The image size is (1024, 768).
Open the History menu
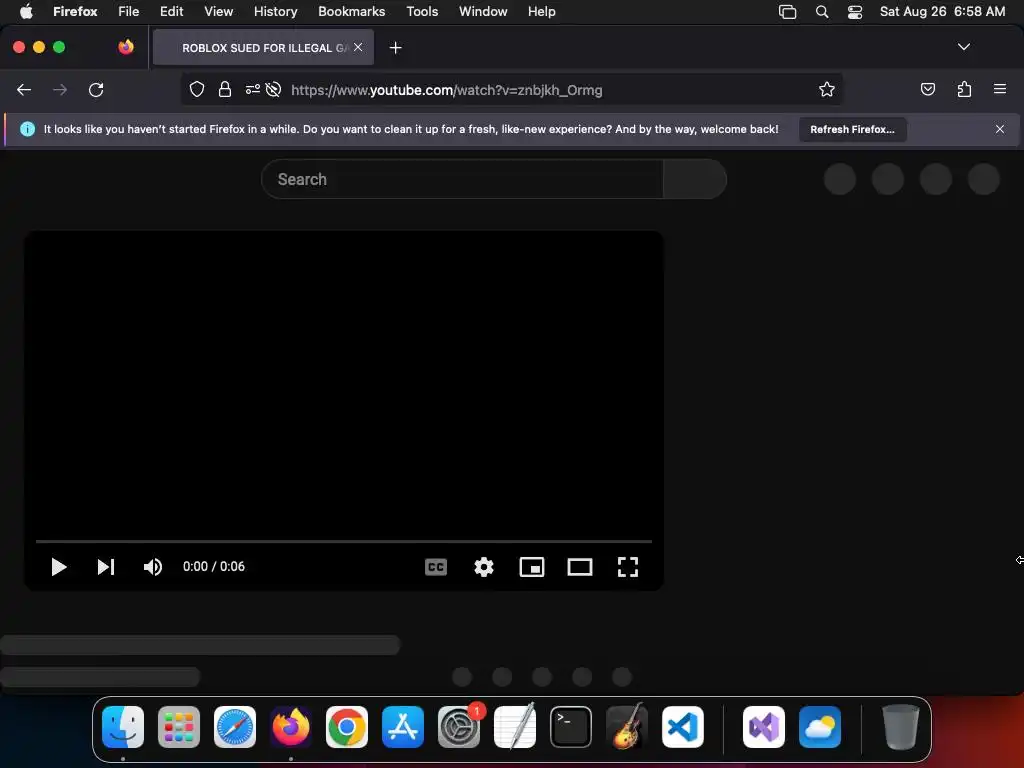275,11
